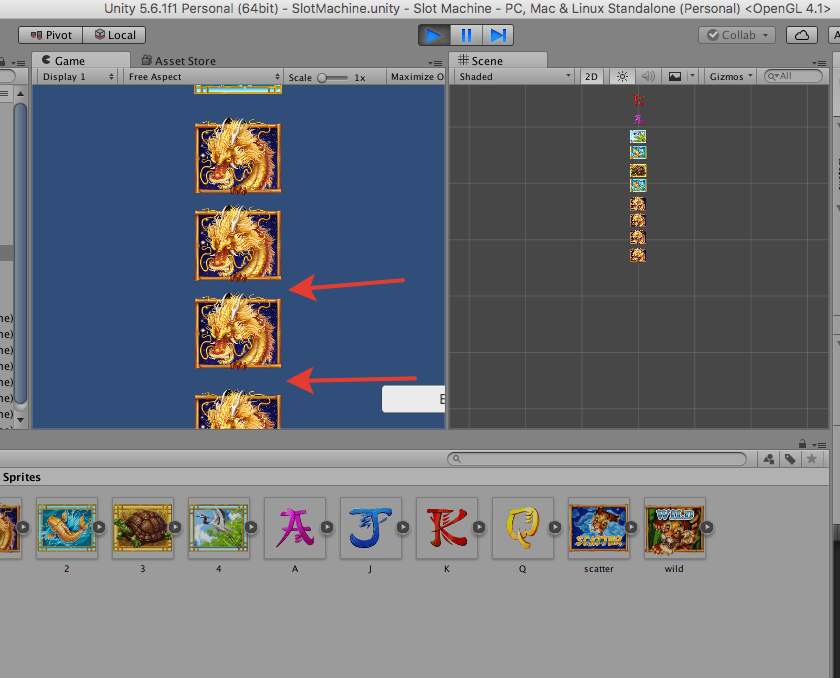840x678 pixels.
Task: Toggle the Pivot handle position button
Action: click(50, 35)
